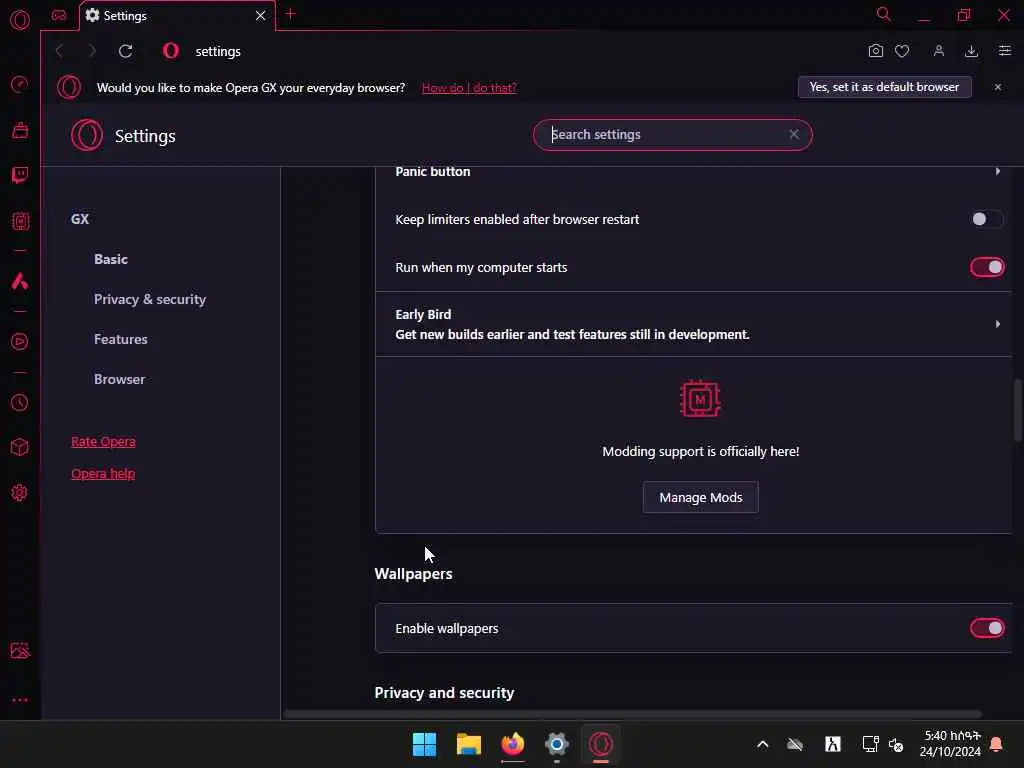
Task: Click the horizontal scrollbar at bottom
Action: coord(632,714)
